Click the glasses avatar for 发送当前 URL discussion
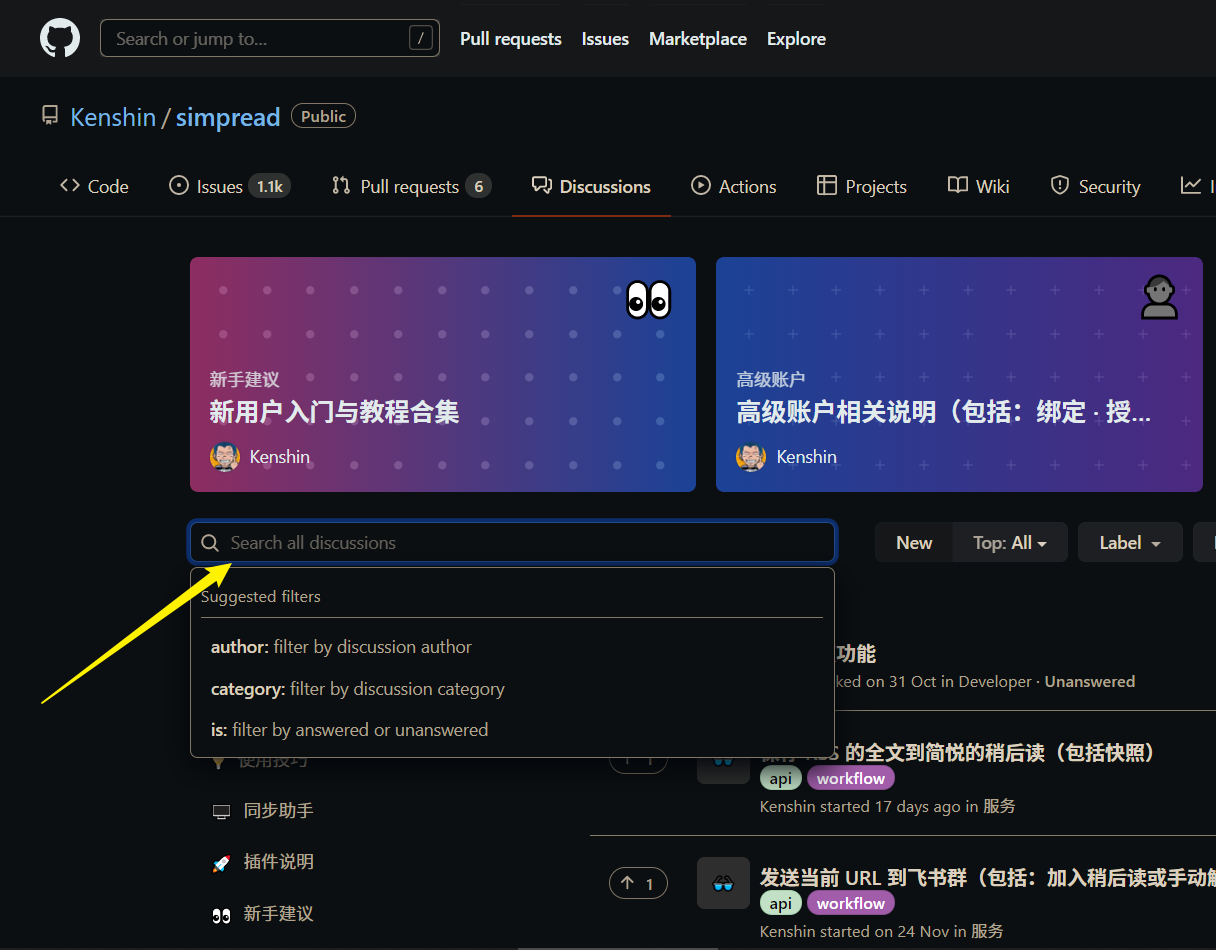The height and width of the screenshot is (950, 1216). [723, 883]
